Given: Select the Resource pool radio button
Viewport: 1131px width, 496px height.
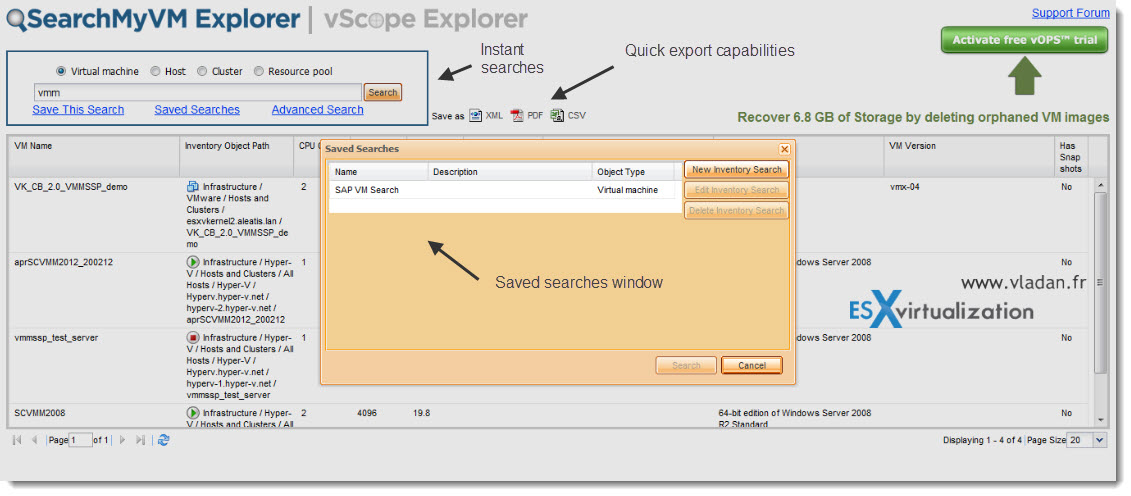Looking at the screenshot, I should [259, 71].
